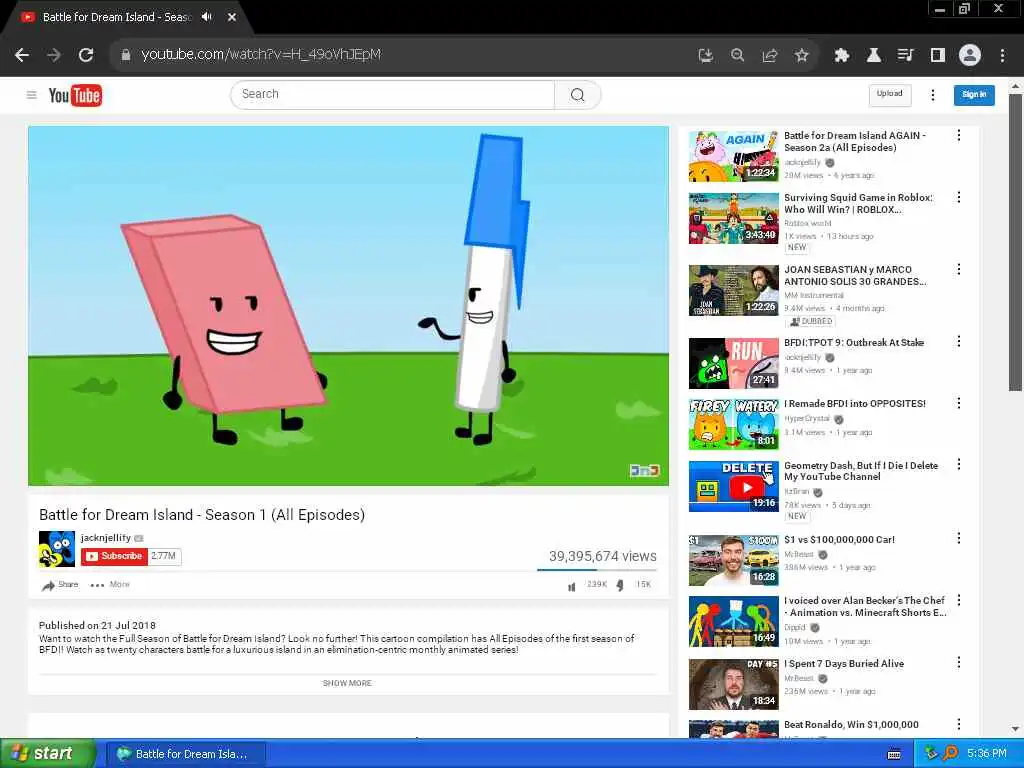Click the DUBBED badge on Joan Sebastian video
Viewport: 1024px width, 768px height.
[811, 321]
